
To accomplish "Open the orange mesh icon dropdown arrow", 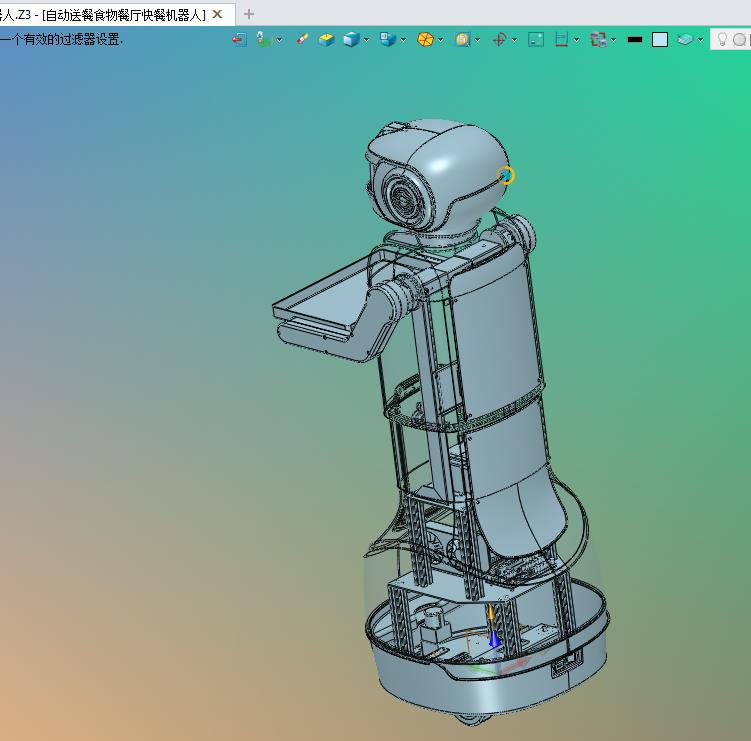I will point(441,40).
